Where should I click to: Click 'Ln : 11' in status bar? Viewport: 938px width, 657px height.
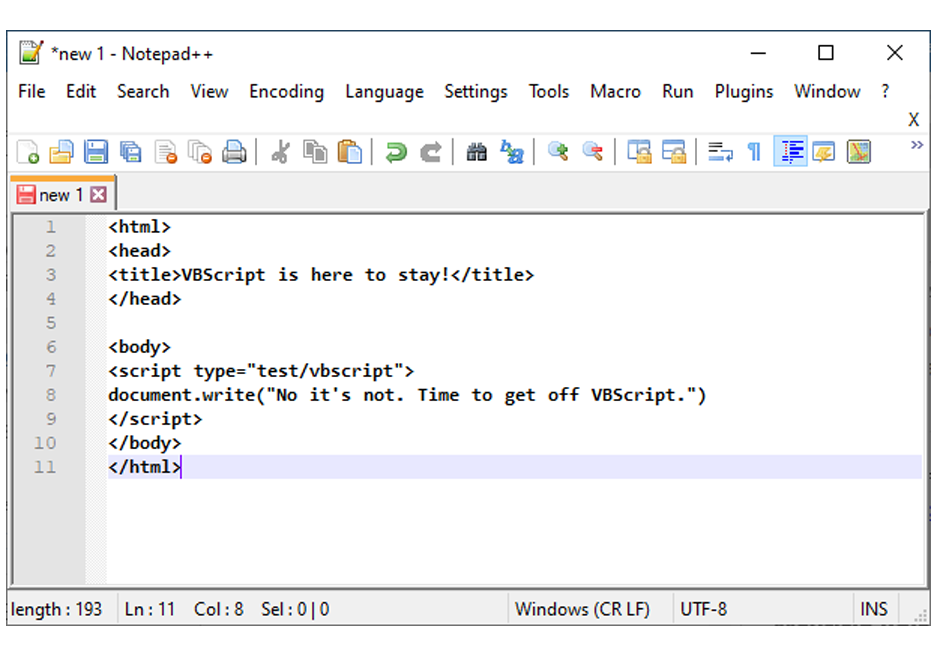click(150, 609)
